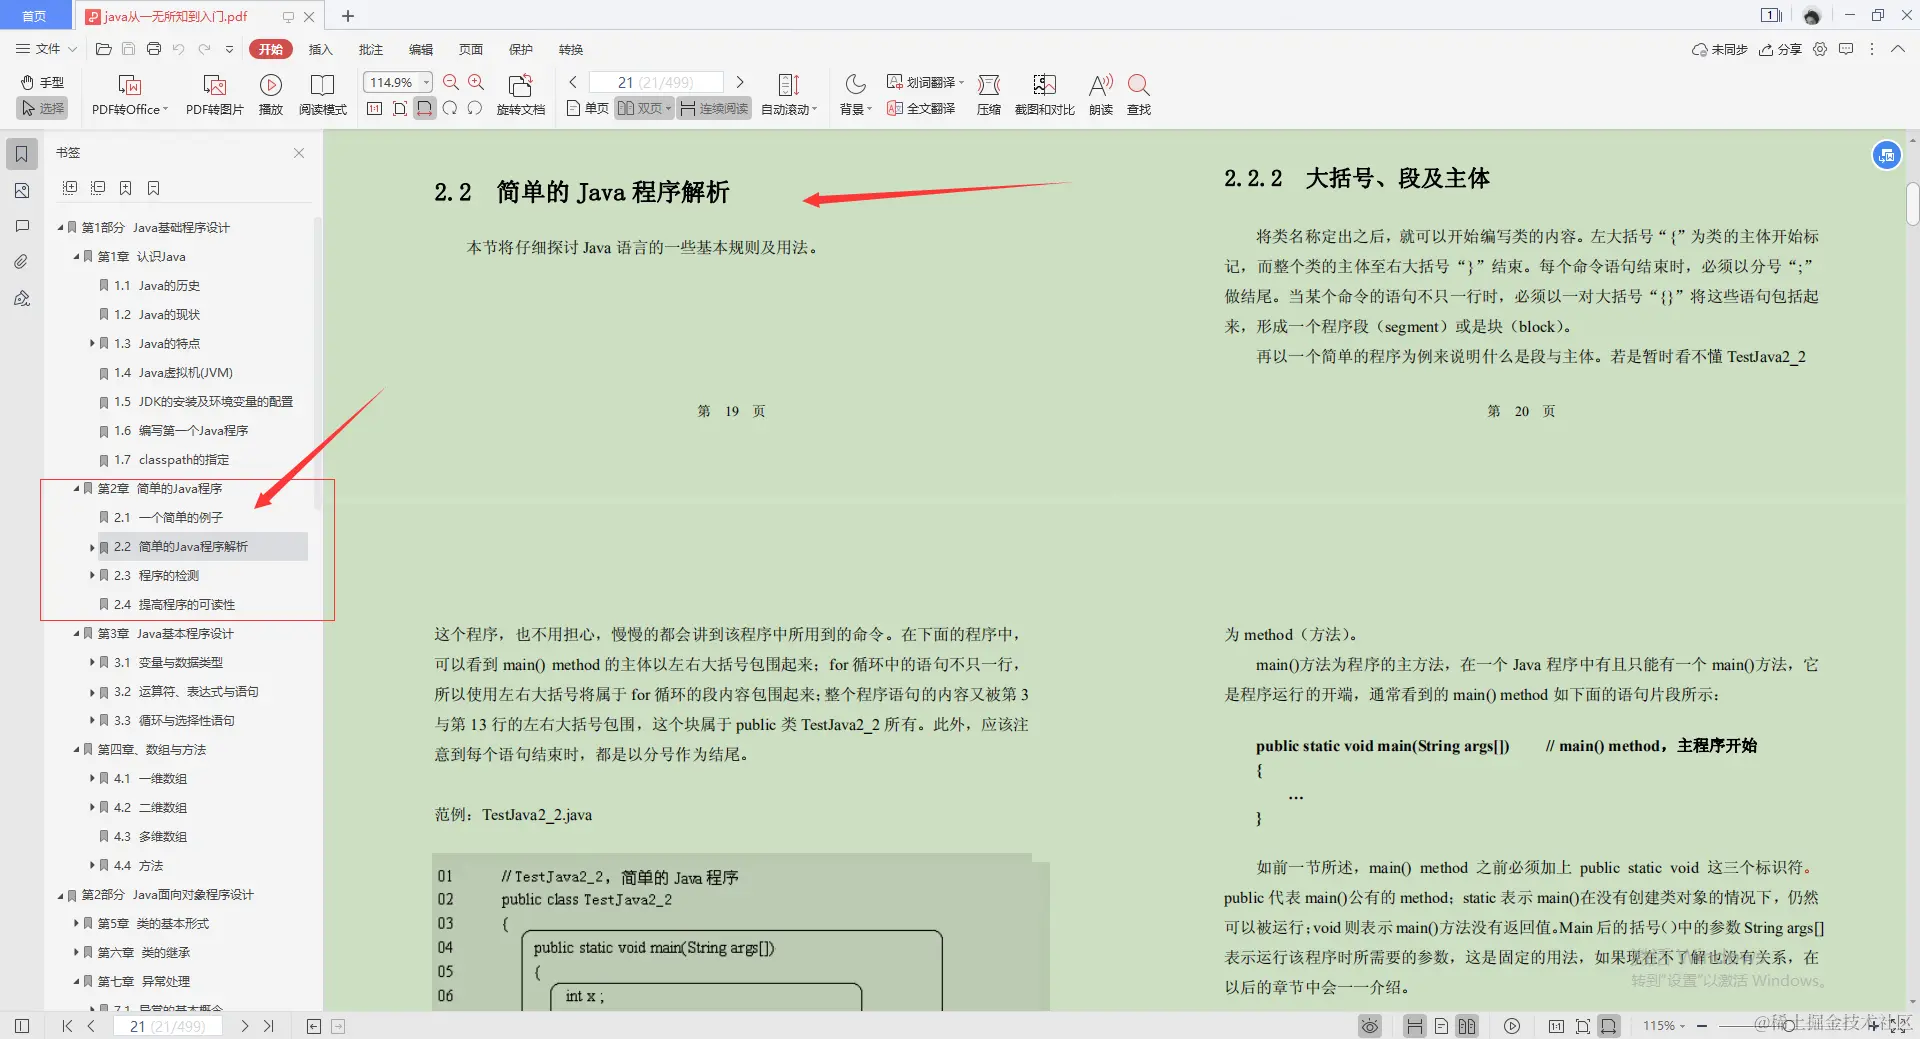Open PDF转图片 conversion tool

213,95
